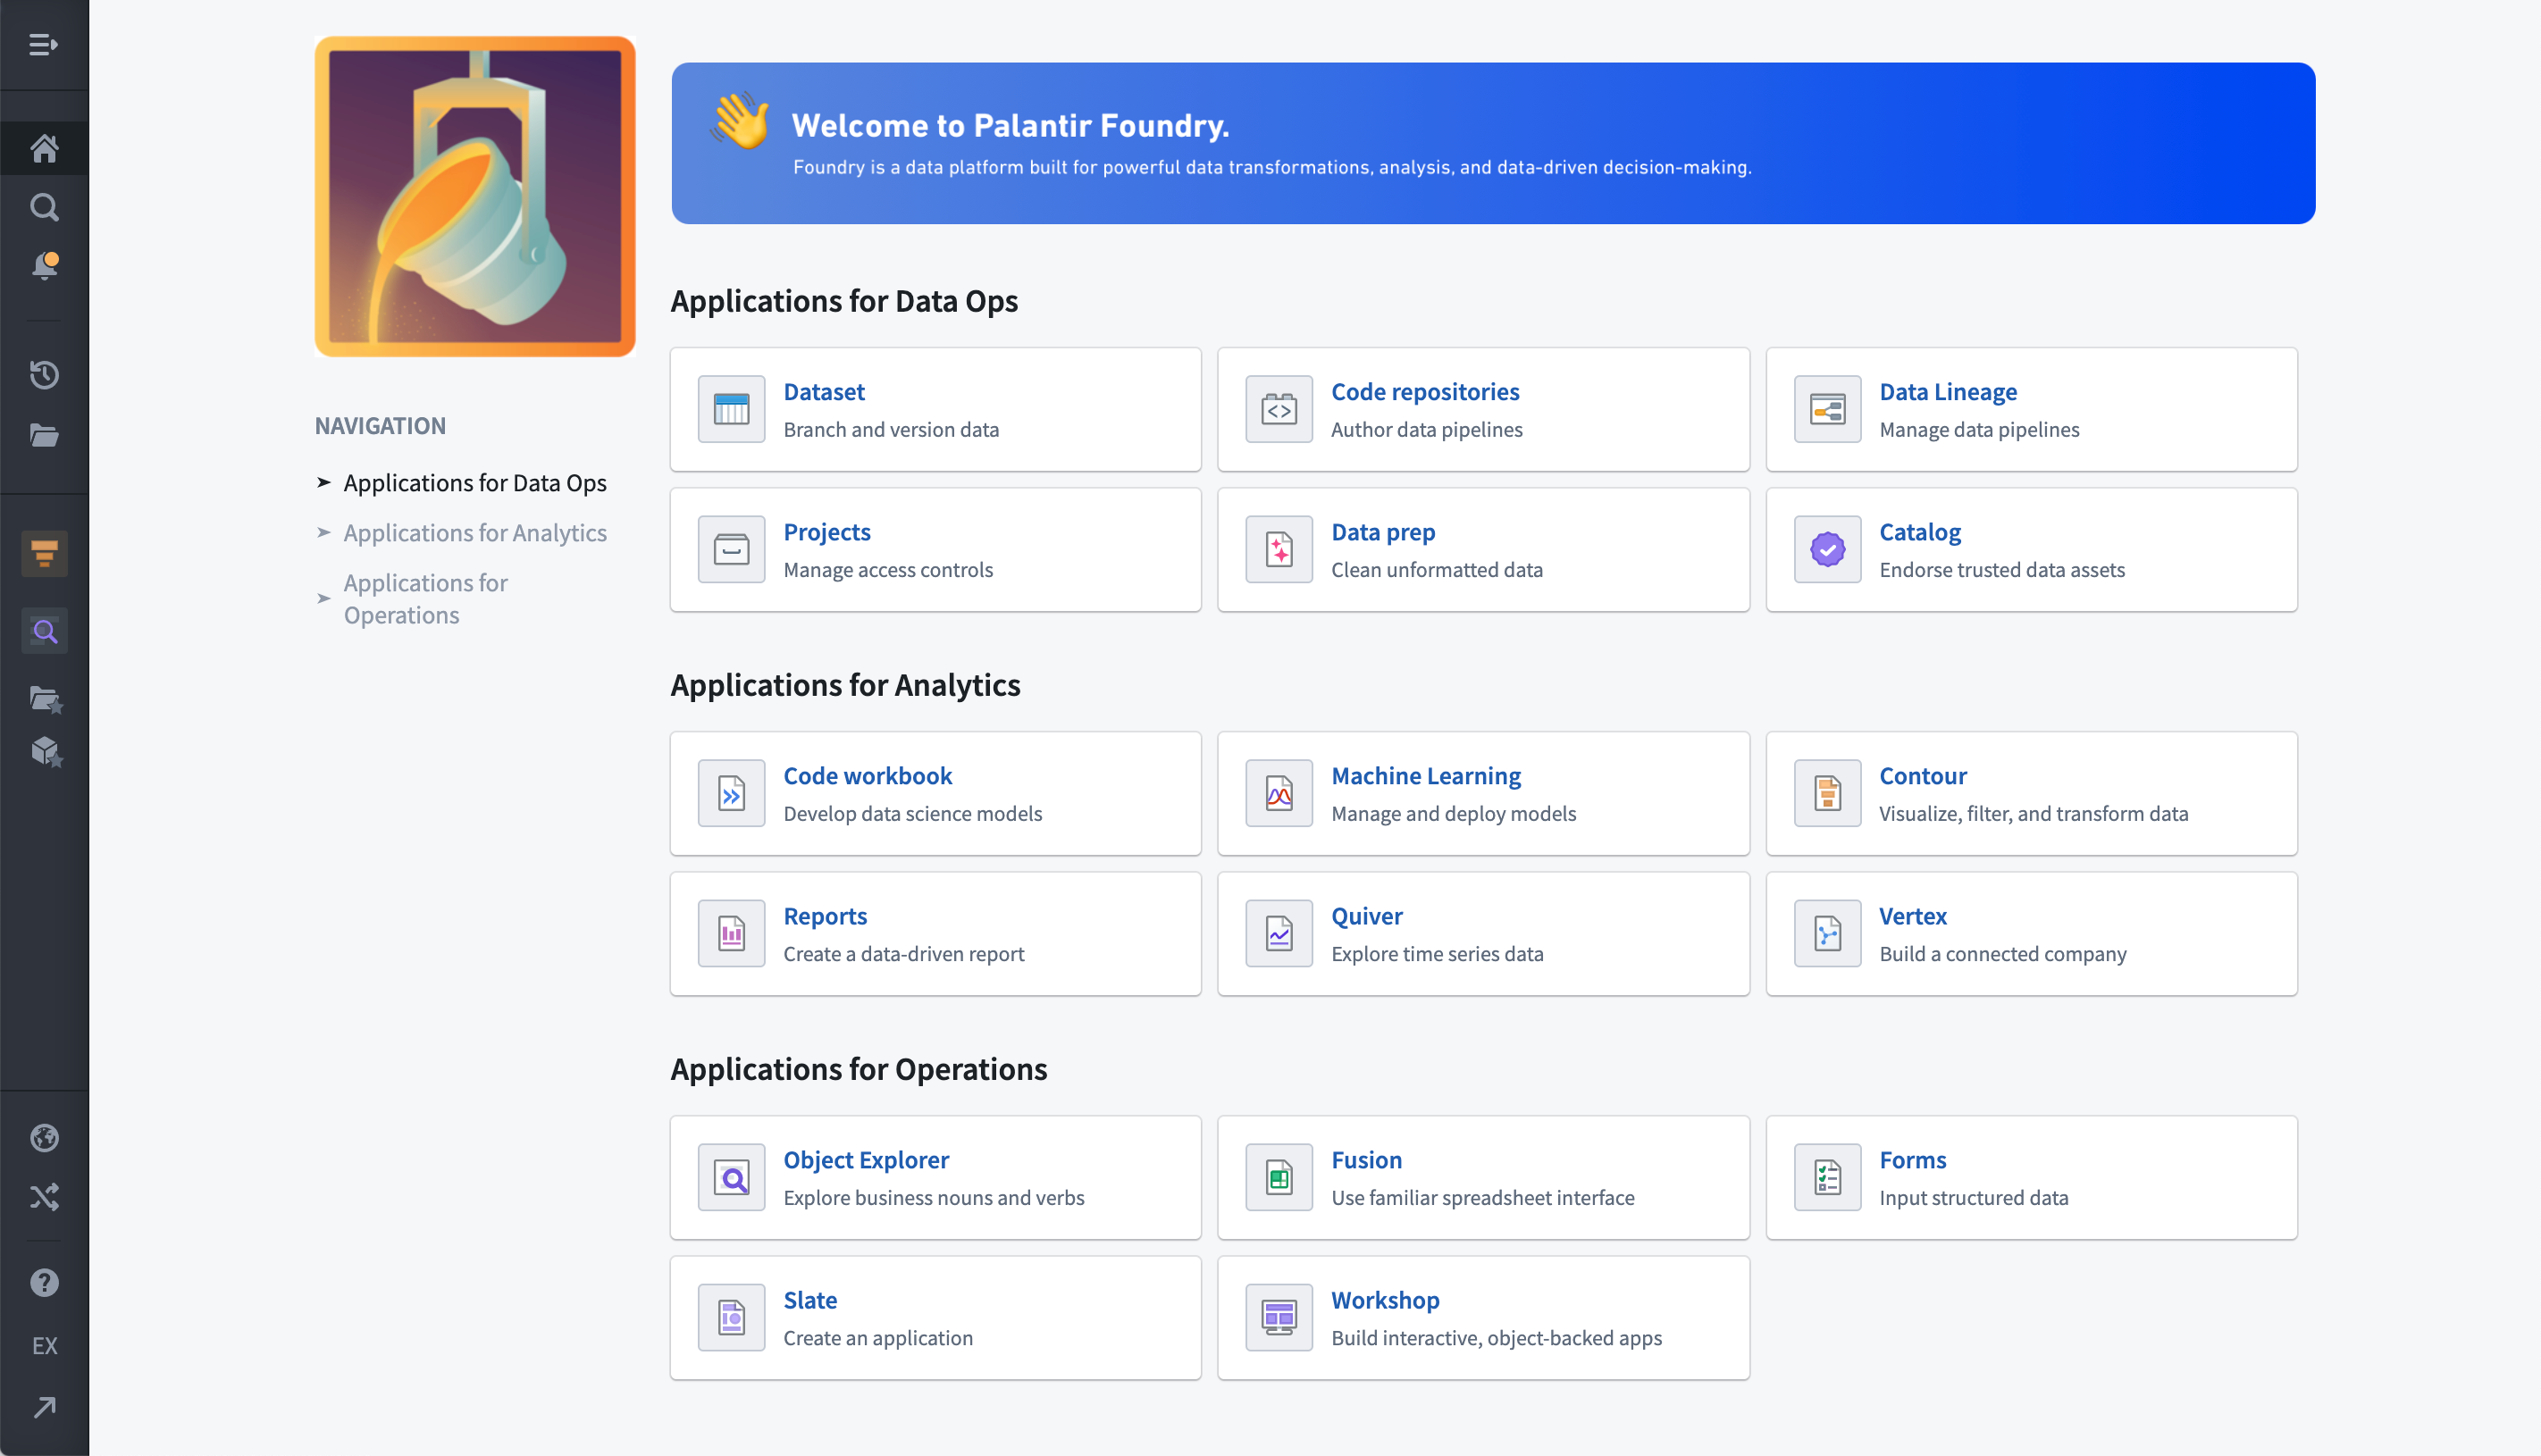Open the Machine Learning link
Image resolution: width=2541 pixels, height=1456 pixels.
pos(1426,775)
